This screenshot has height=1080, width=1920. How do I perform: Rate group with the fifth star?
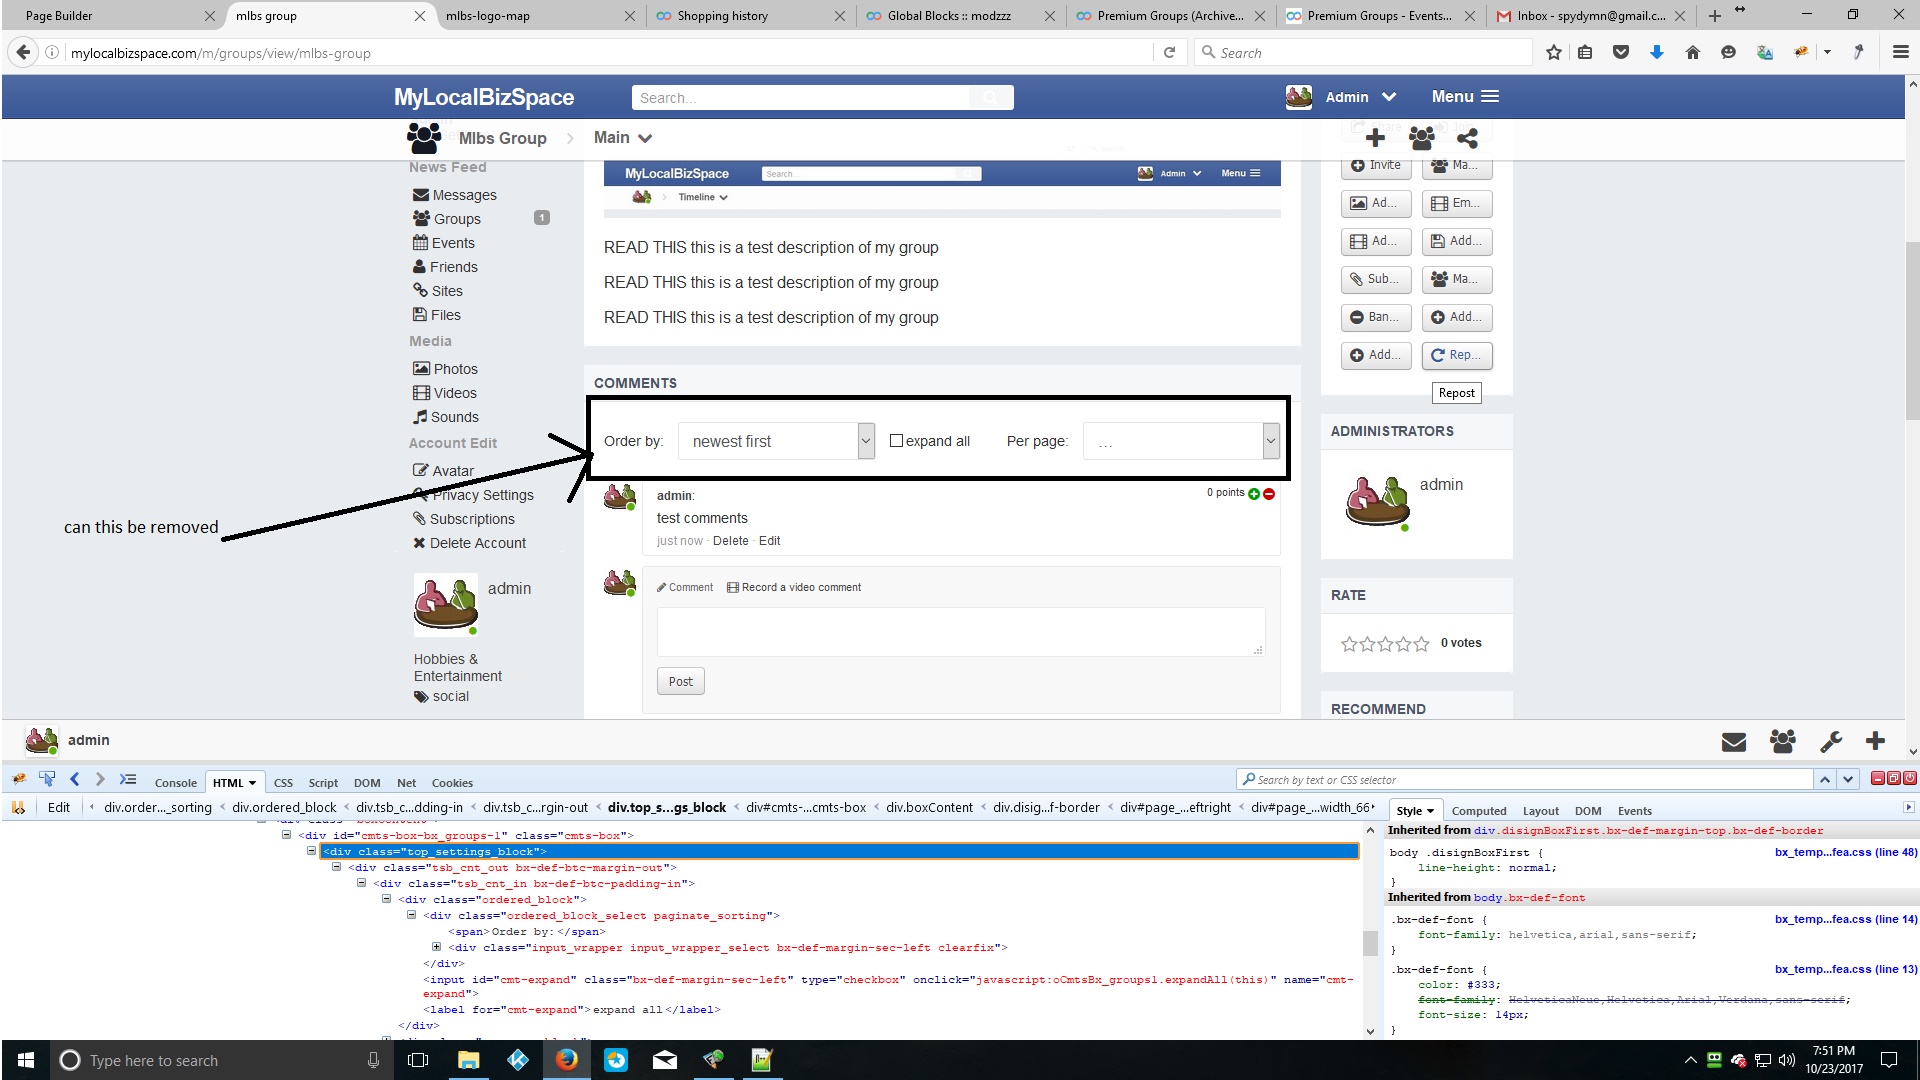click(x=1421, y=644)
